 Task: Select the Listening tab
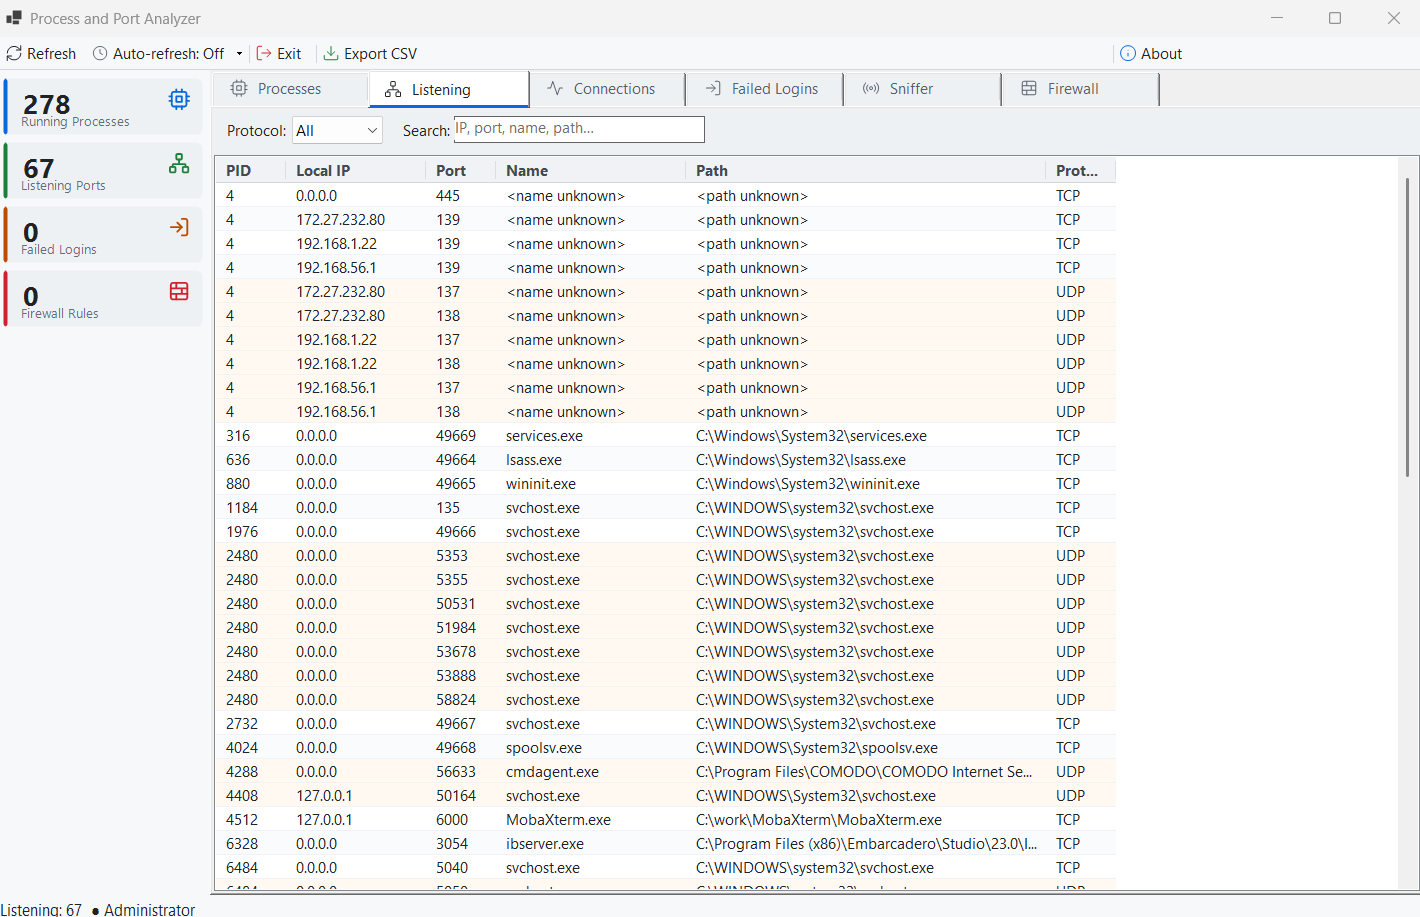point(449,89)
